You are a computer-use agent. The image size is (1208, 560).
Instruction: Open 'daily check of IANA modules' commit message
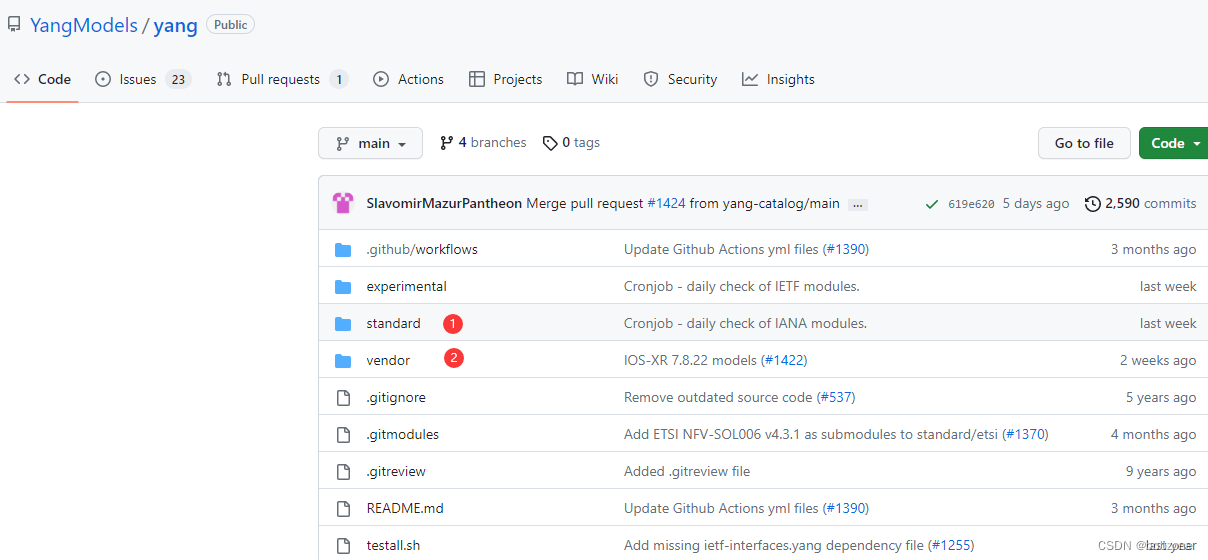[745, 323]
